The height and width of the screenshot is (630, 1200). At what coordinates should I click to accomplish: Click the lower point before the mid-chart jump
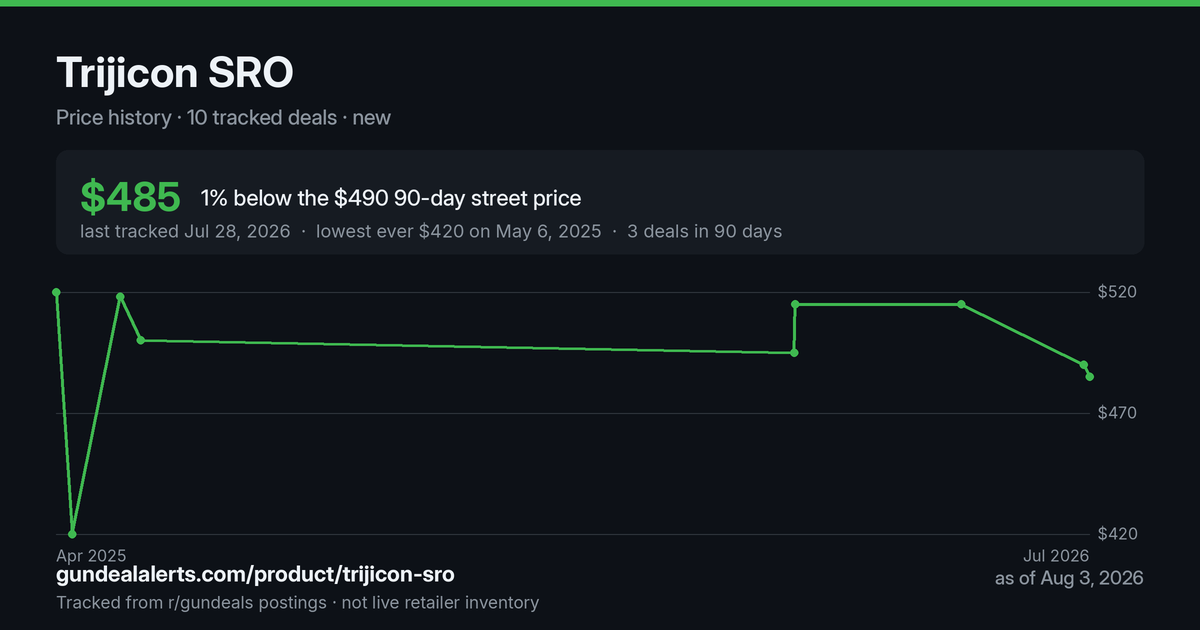click(794, 352)
